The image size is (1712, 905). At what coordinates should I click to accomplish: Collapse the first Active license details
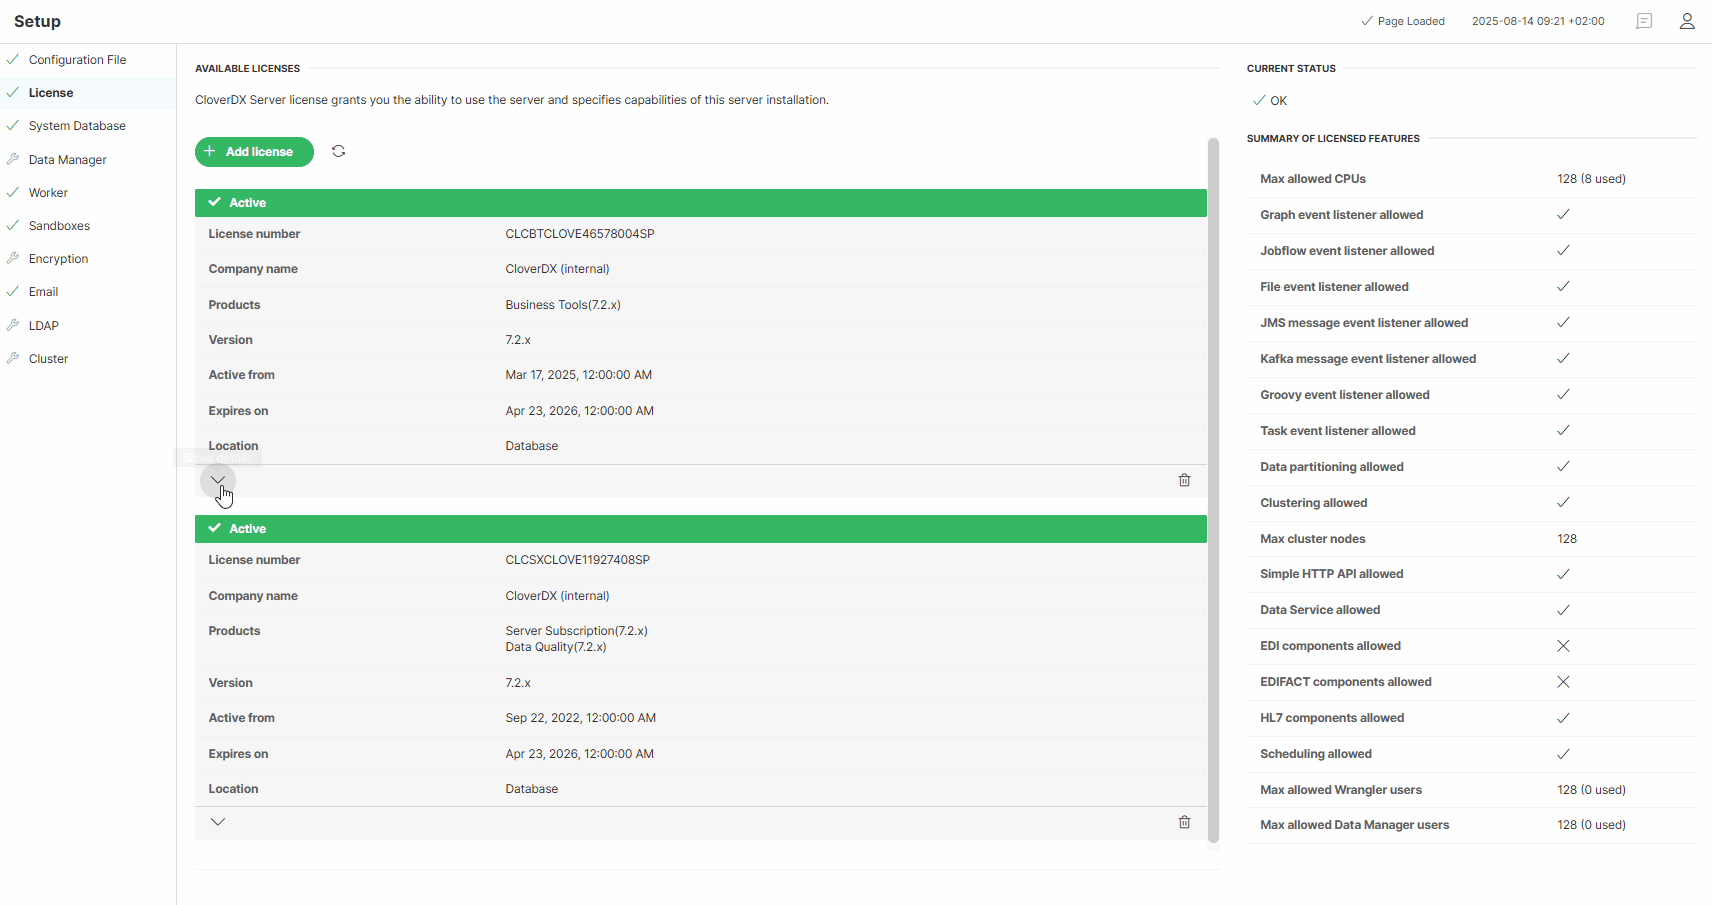click(x=218, y=480)
